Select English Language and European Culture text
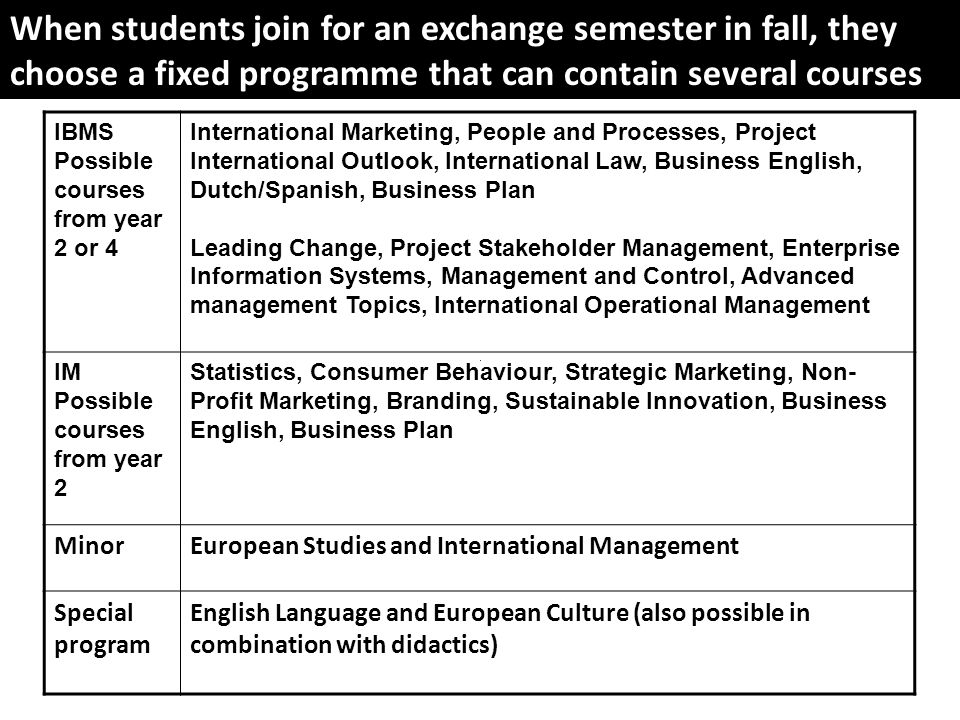 click(409, 613)
